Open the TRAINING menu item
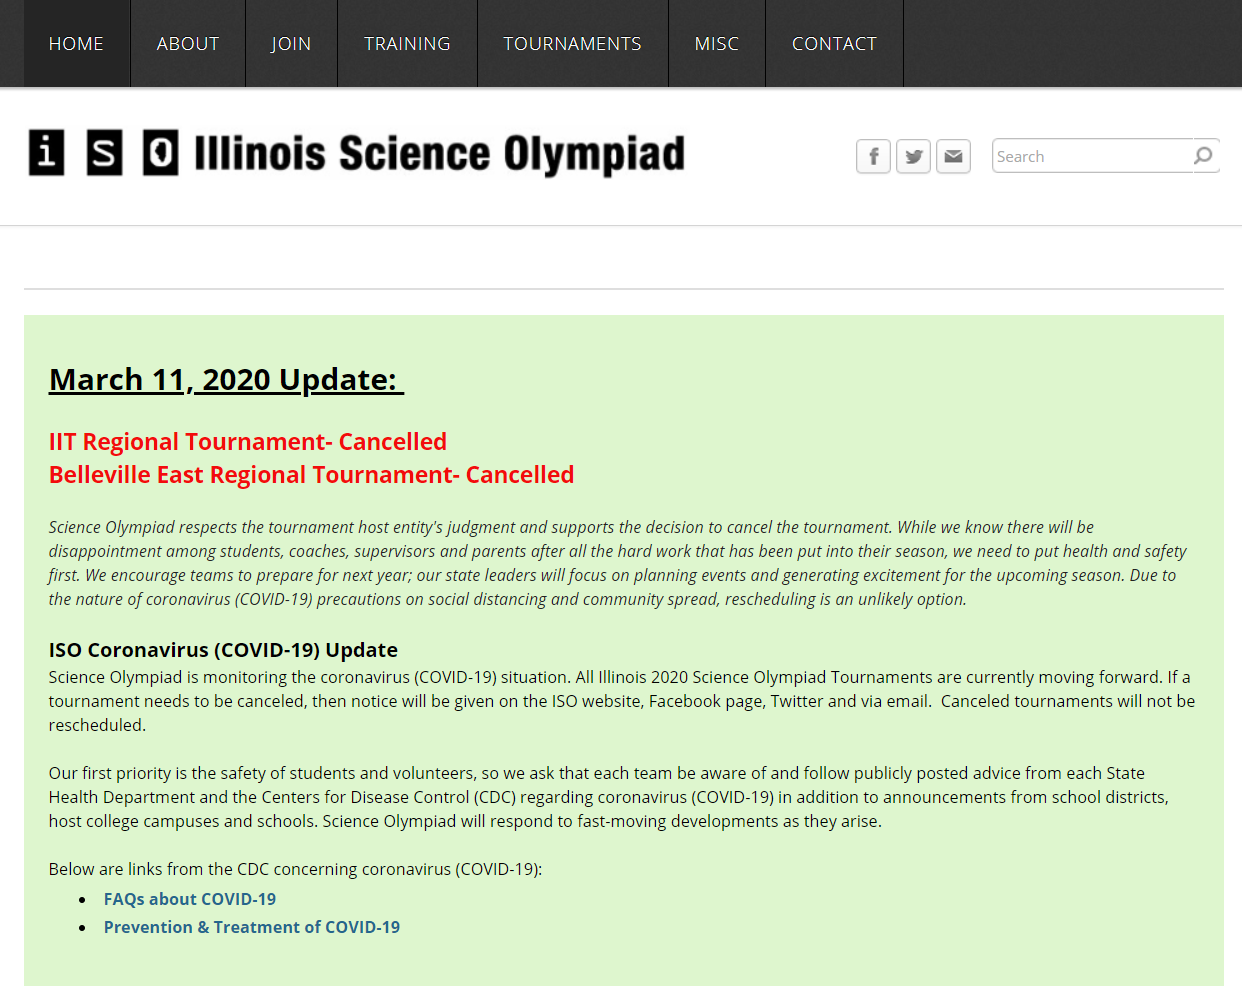 coord(407,44)
